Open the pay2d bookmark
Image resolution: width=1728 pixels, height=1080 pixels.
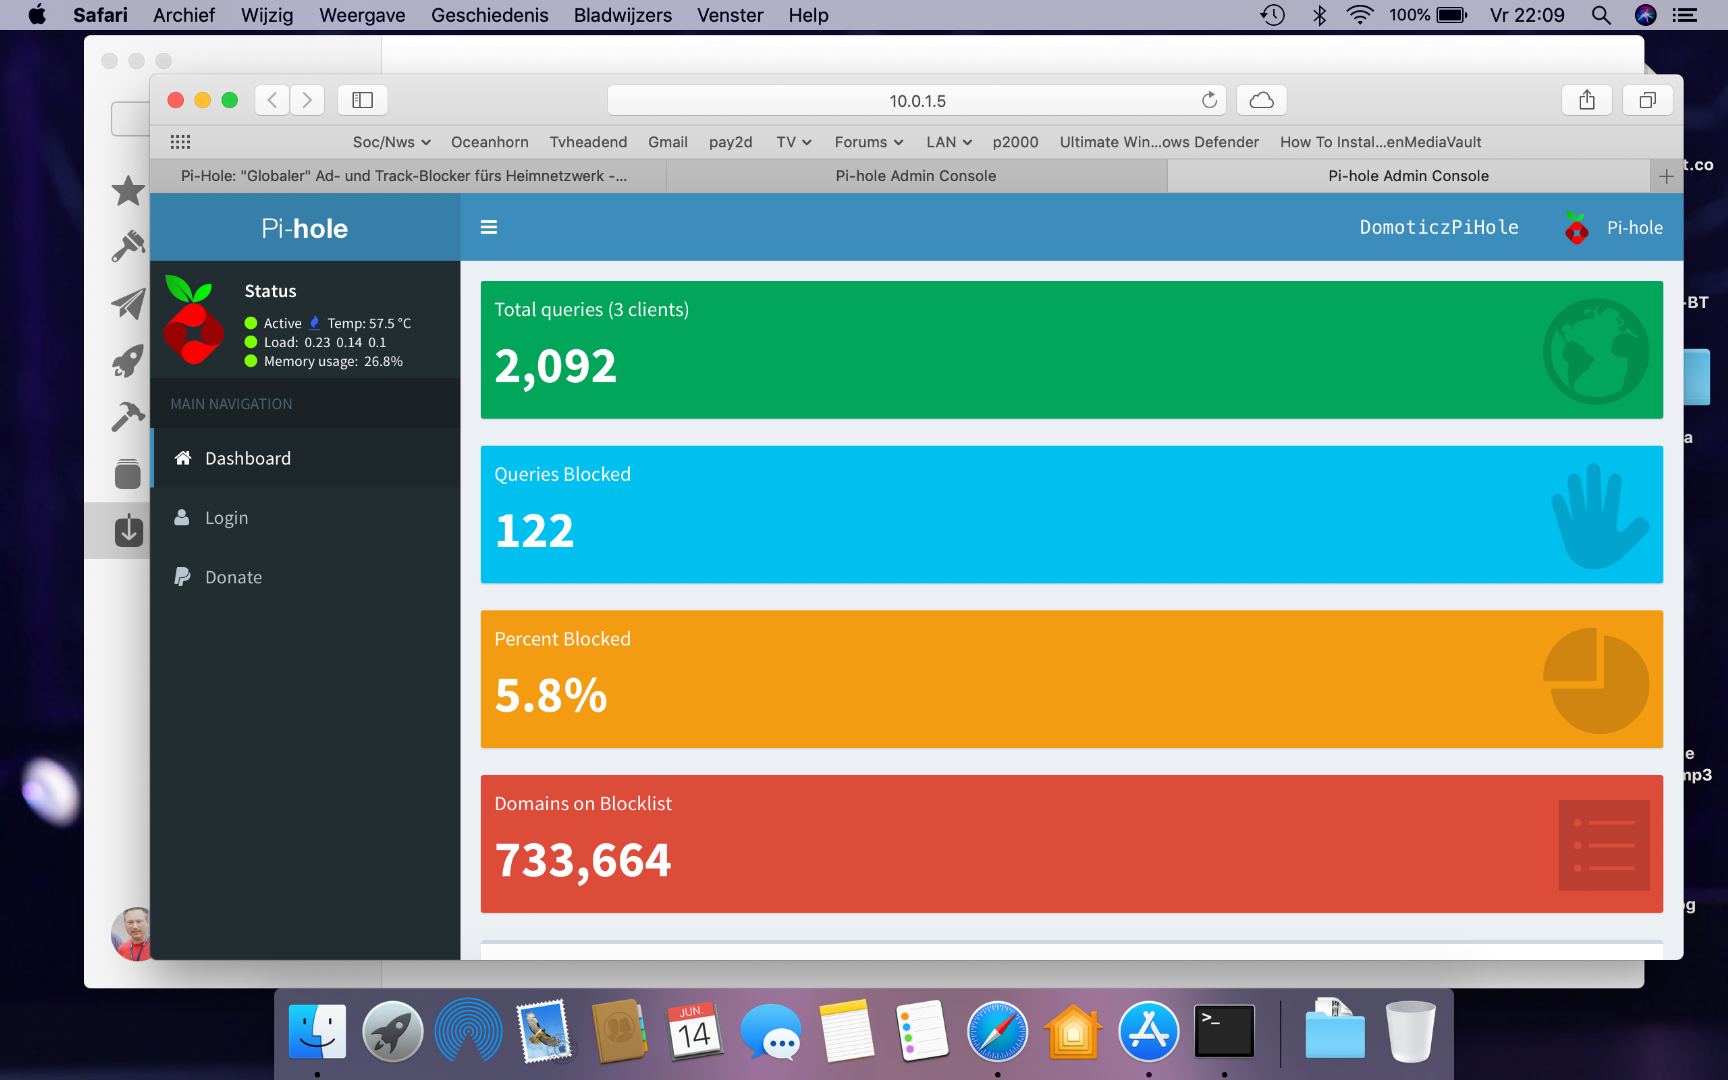[731, 142]
